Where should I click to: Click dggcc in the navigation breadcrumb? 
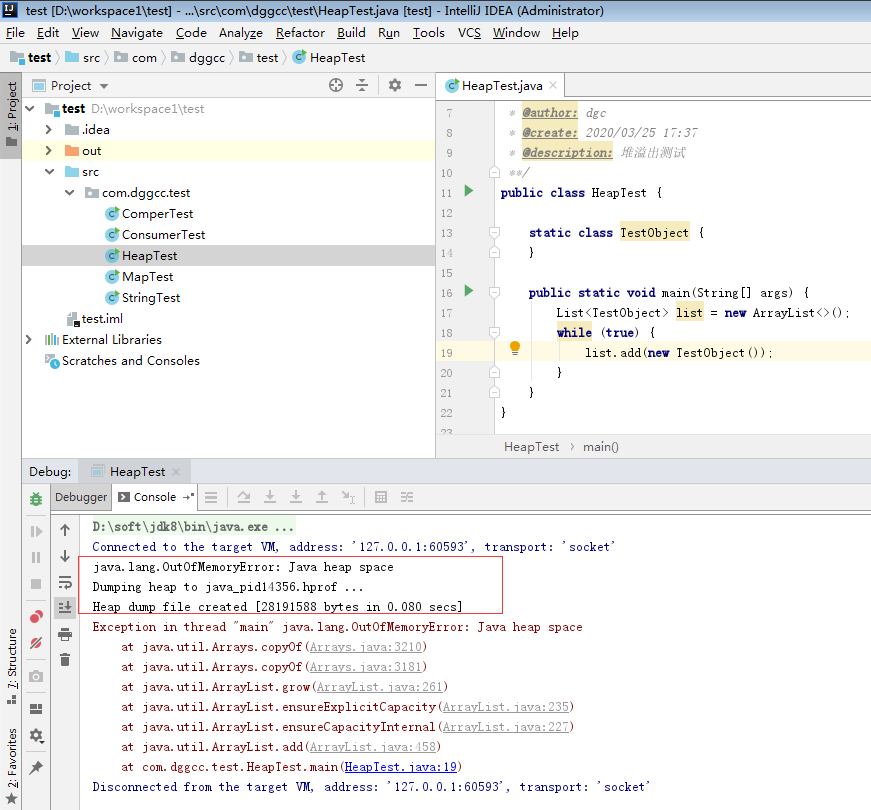tap(207, 58)
